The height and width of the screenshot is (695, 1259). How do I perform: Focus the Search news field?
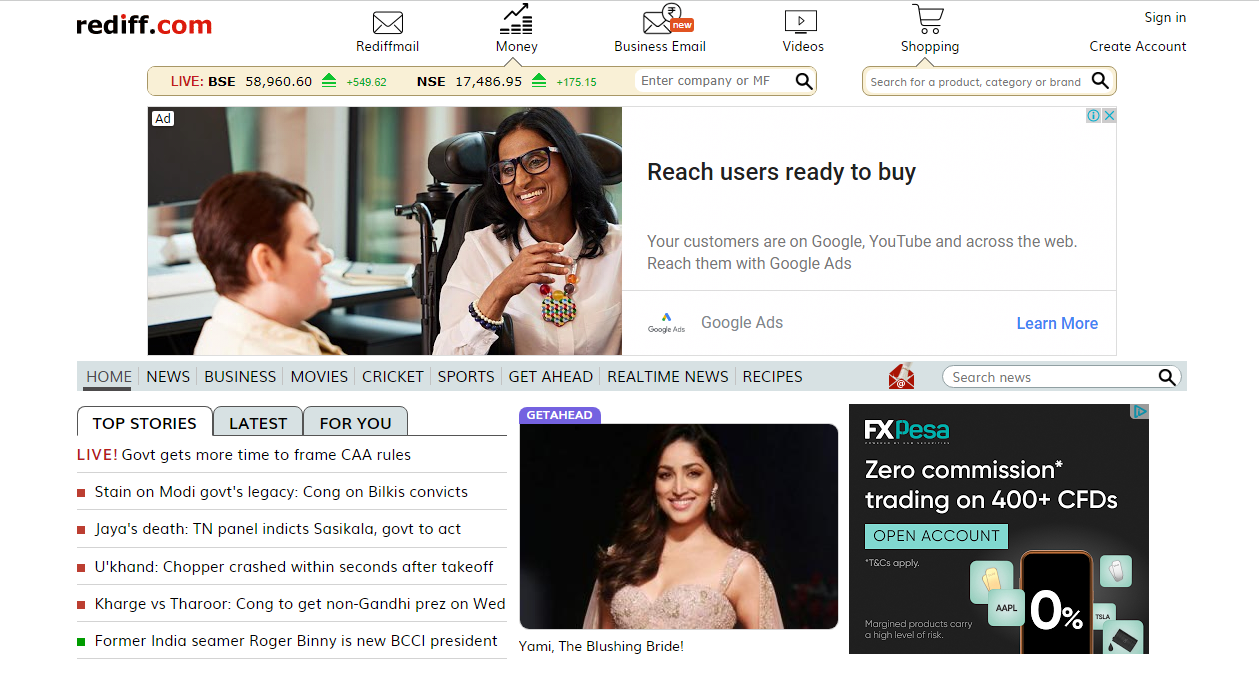(x=1049, y=377)
